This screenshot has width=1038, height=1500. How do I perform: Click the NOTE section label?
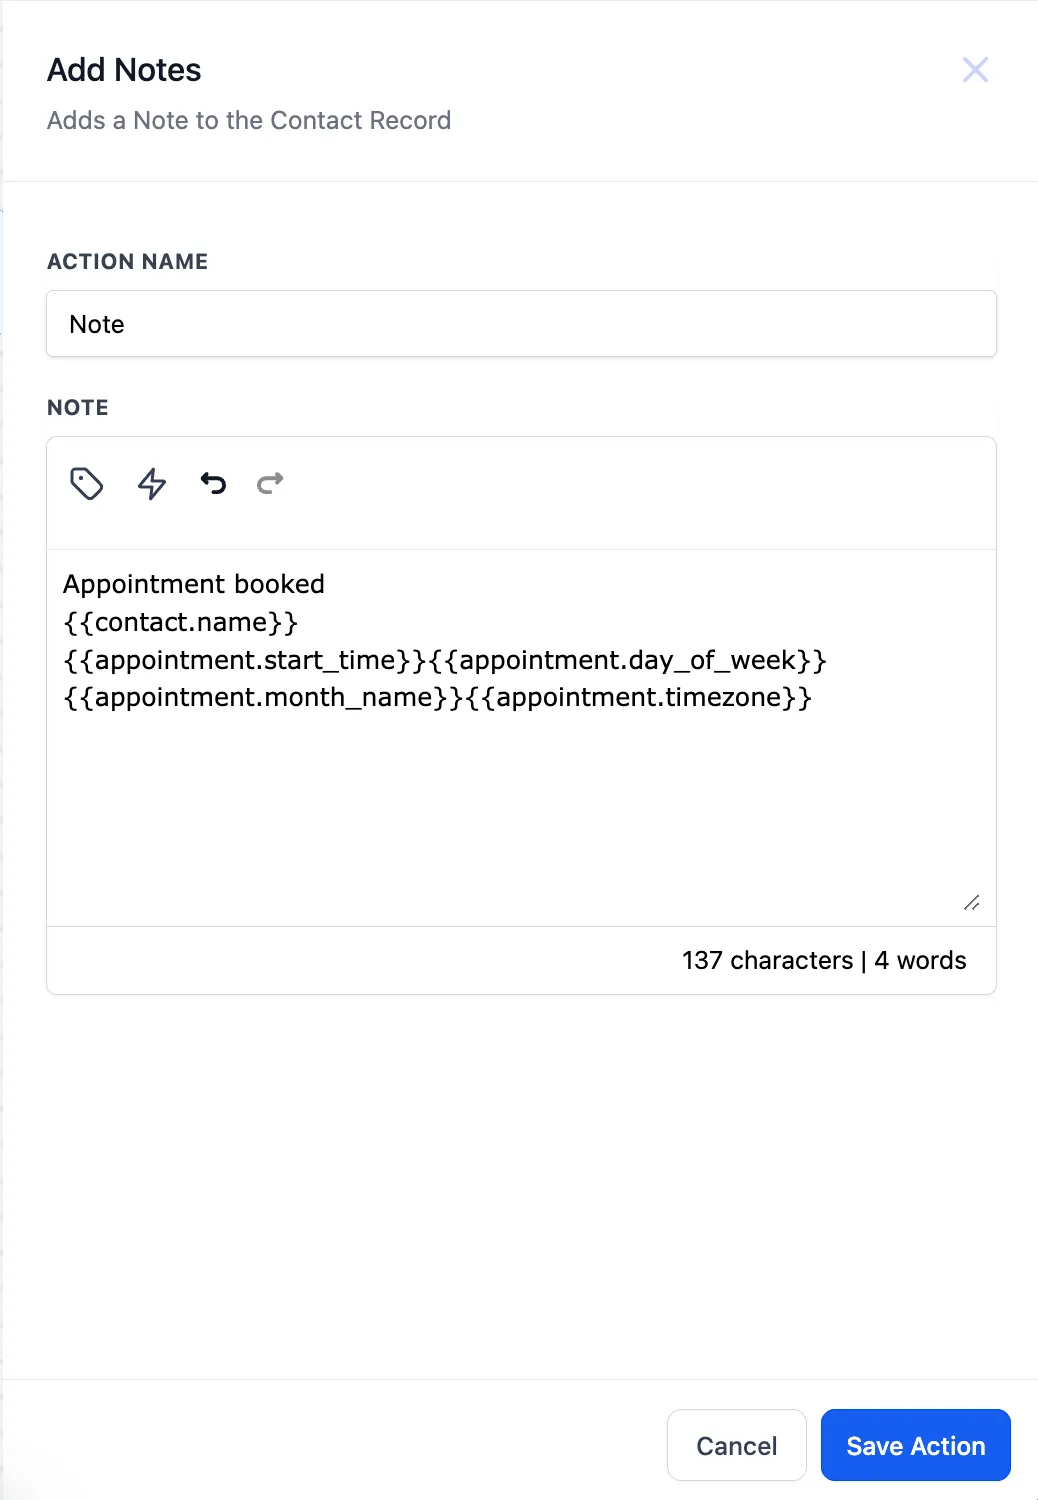click(x=78, y=408)
